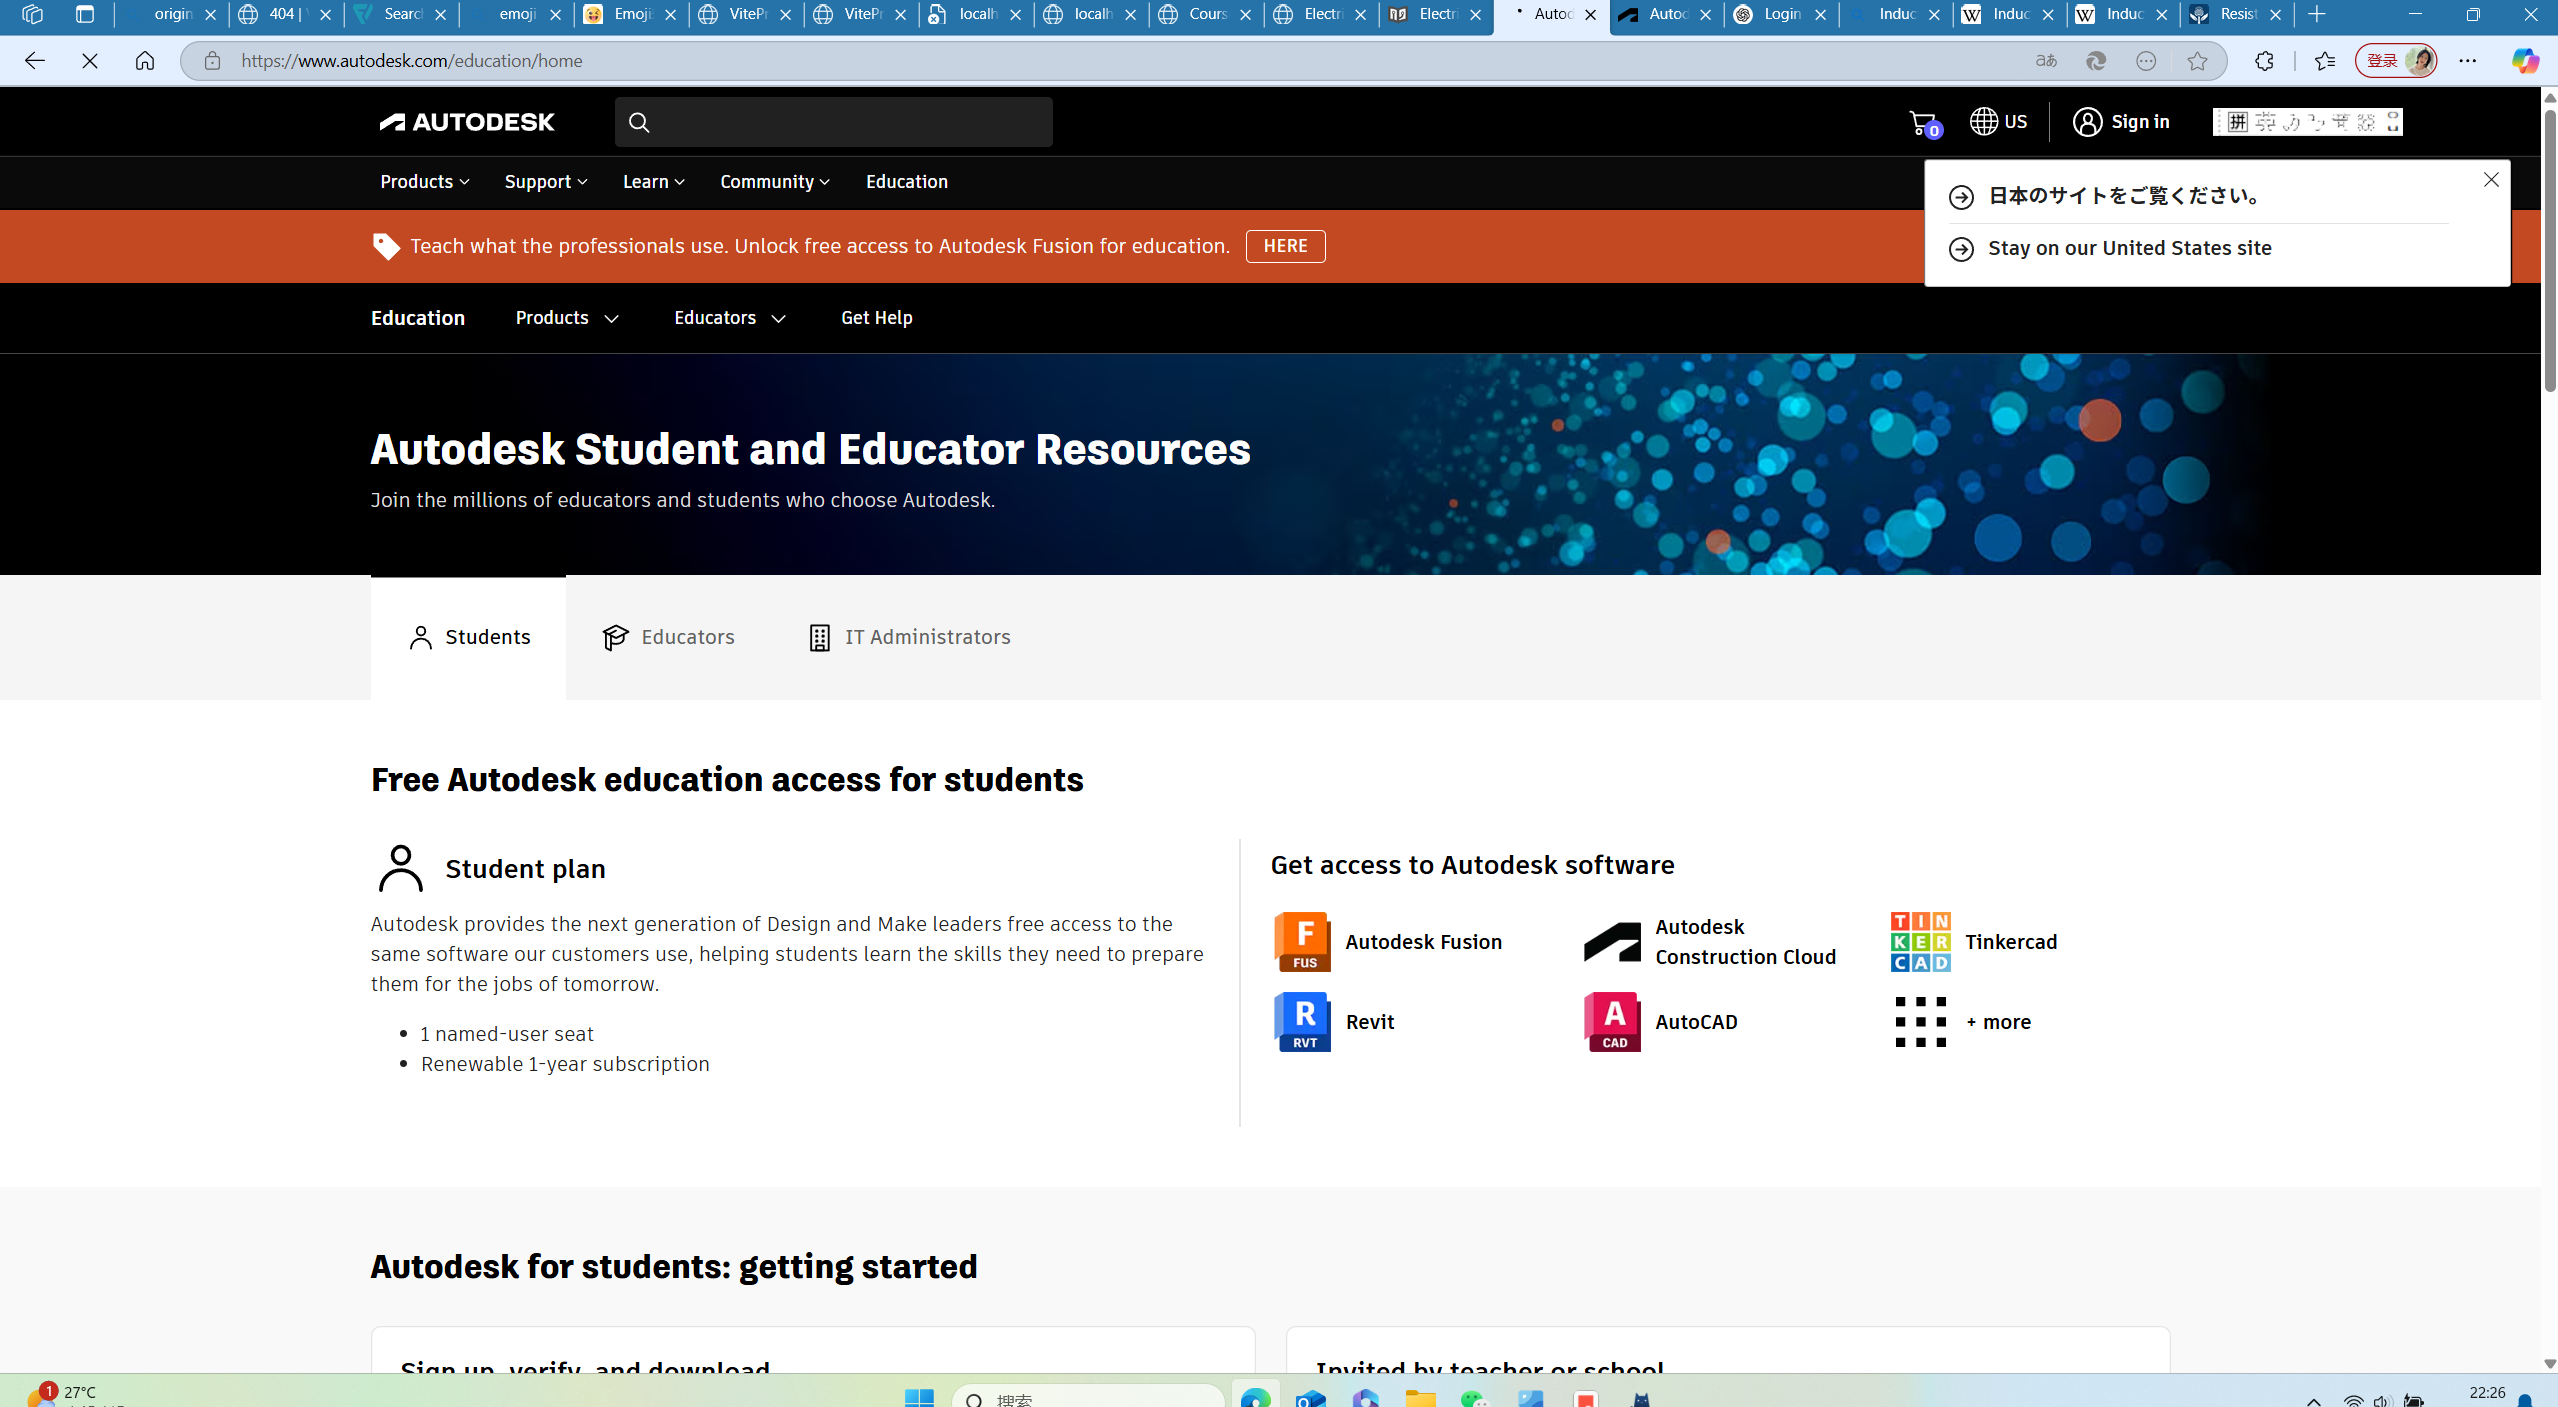This screenshot has height=1407, width=2558.
Task: Click the 登录 profile button
Action: tap(2395, 61)
